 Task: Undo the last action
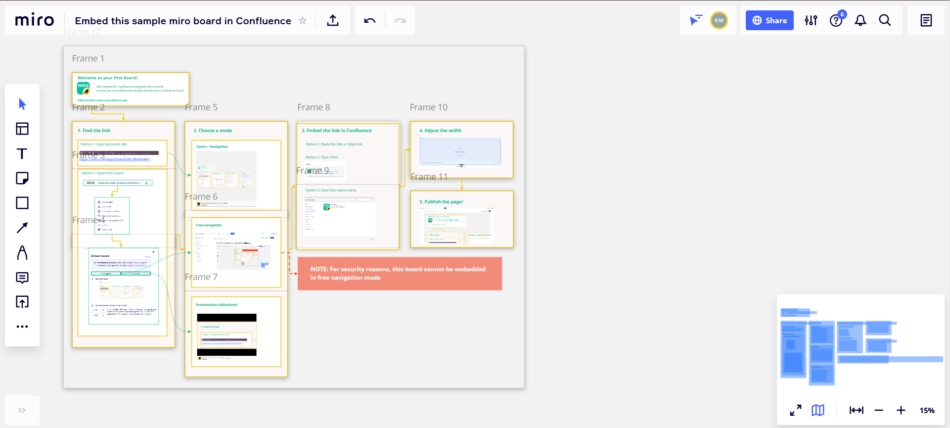tap(370, 20)
